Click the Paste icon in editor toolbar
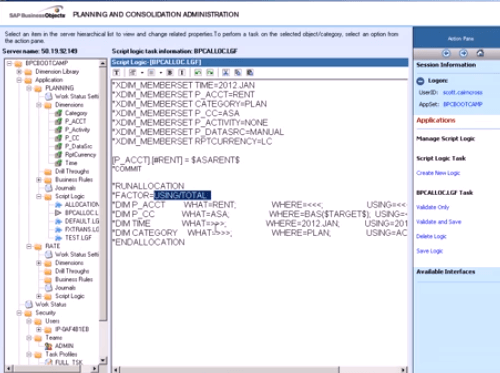This screenshot has width=500, height=373. point(250,72)
